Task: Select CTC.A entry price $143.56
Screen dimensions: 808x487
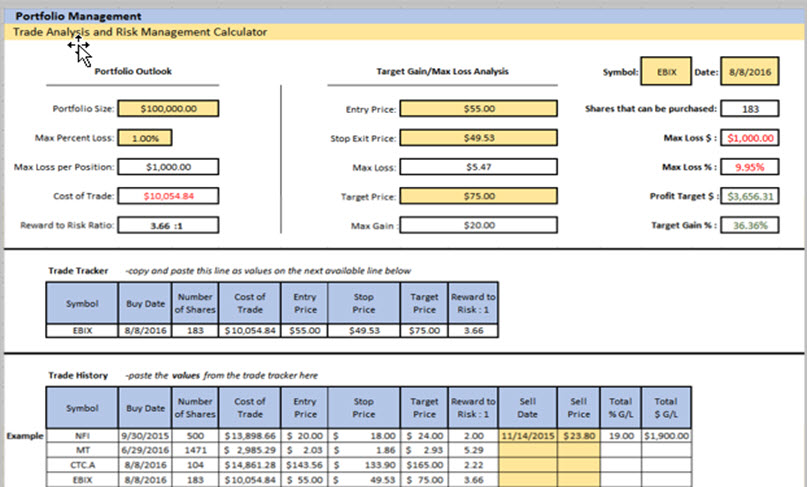Action: pyautogui.click(x=305, y=465)
